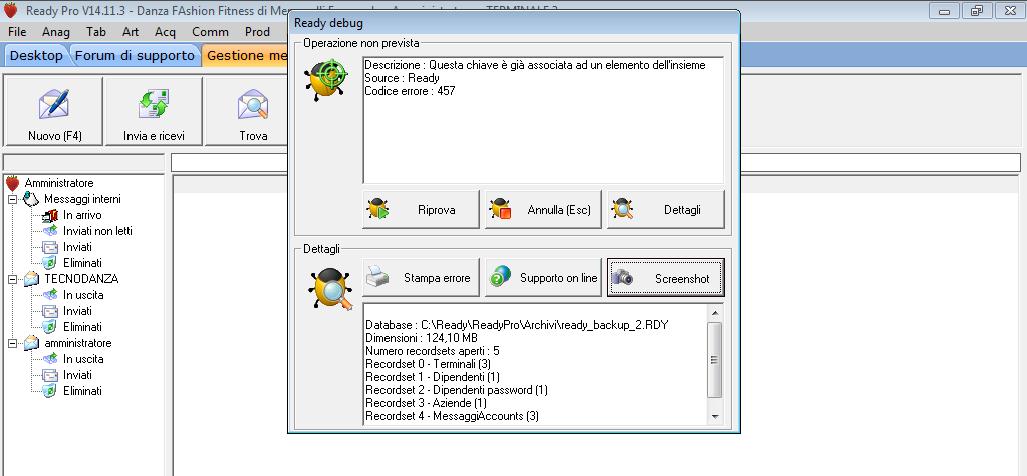Restore down the Ready Pro window

(x=977, y=10)
